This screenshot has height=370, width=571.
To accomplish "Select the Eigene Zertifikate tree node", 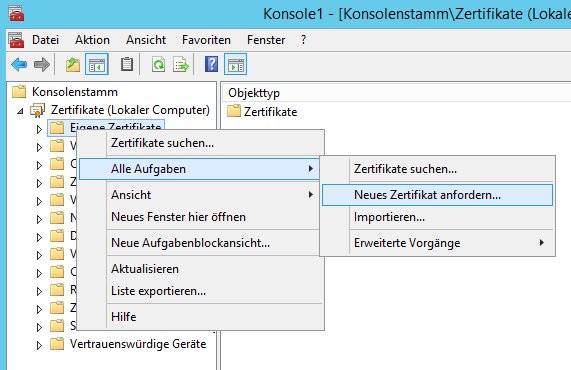I will click(115, 126).
